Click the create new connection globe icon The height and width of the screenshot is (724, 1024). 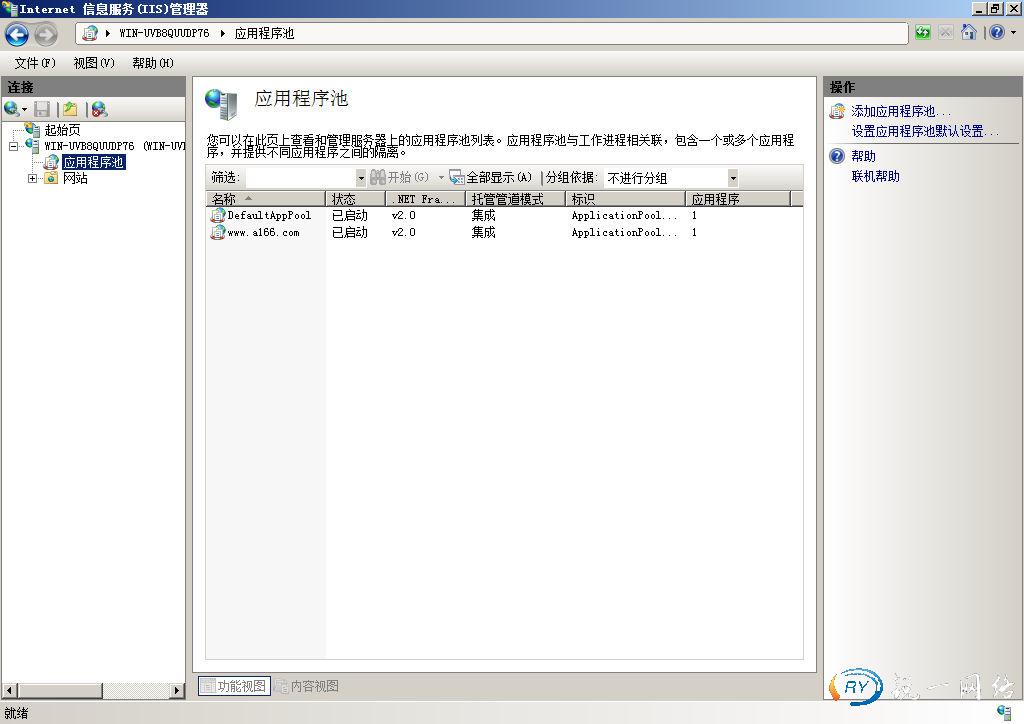coord(12,109)
